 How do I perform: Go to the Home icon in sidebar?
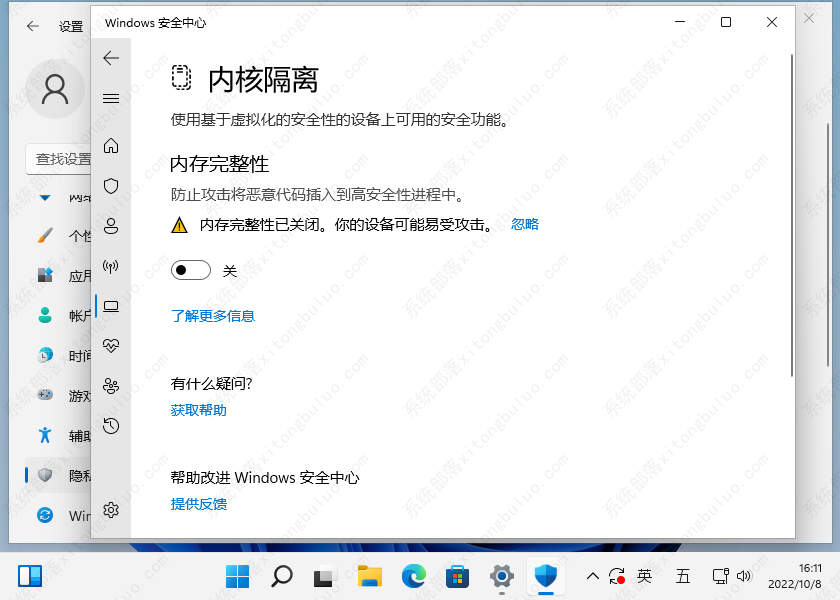point(111,146)
